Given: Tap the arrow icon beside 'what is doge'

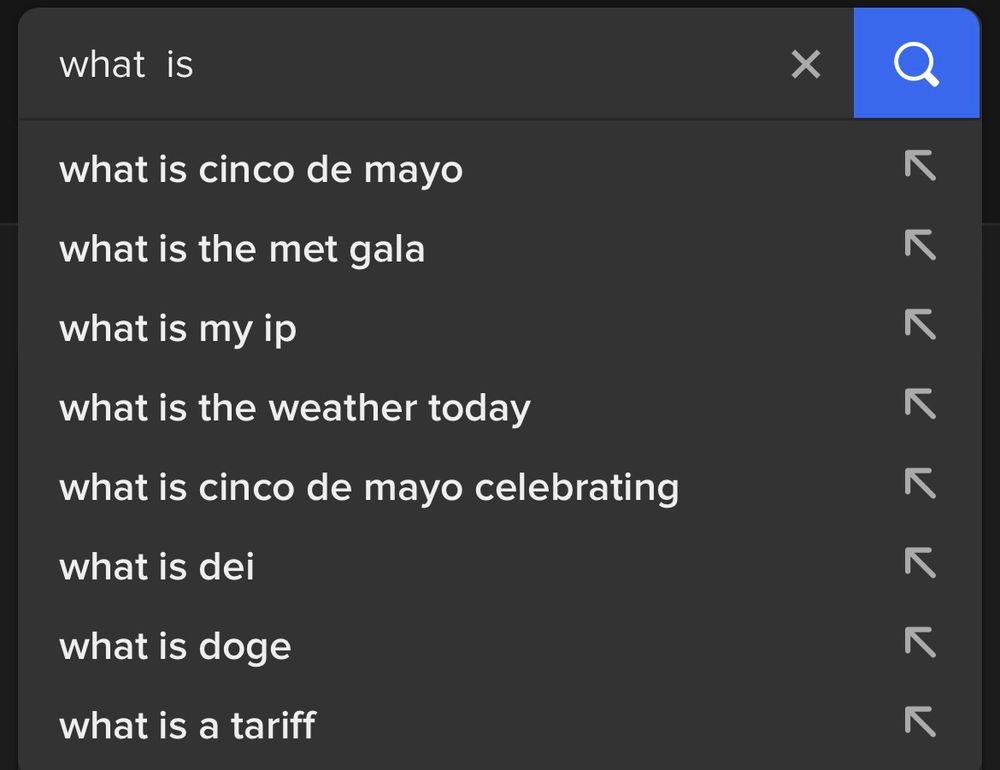Looking at the screenshot, I should click(920, 642).
